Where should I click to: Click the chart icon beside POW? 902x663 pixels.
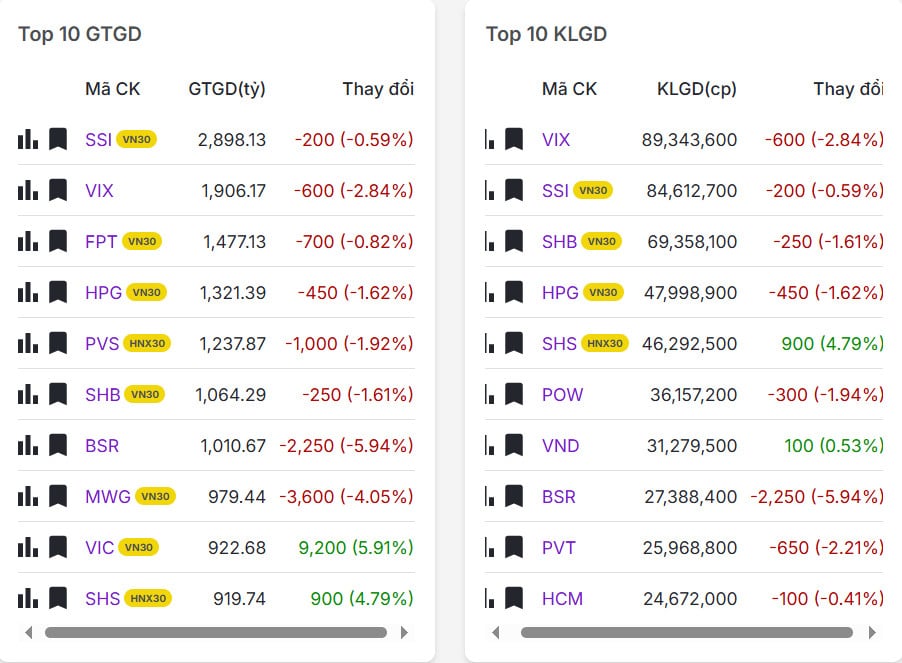pyautogui.click(x=489, y=394)
